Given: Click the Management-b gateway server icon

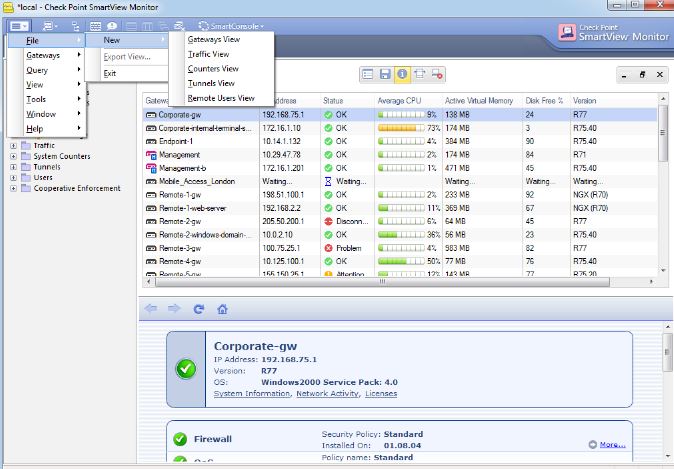Looking at the screenshot, I should (x=151, y=168).
